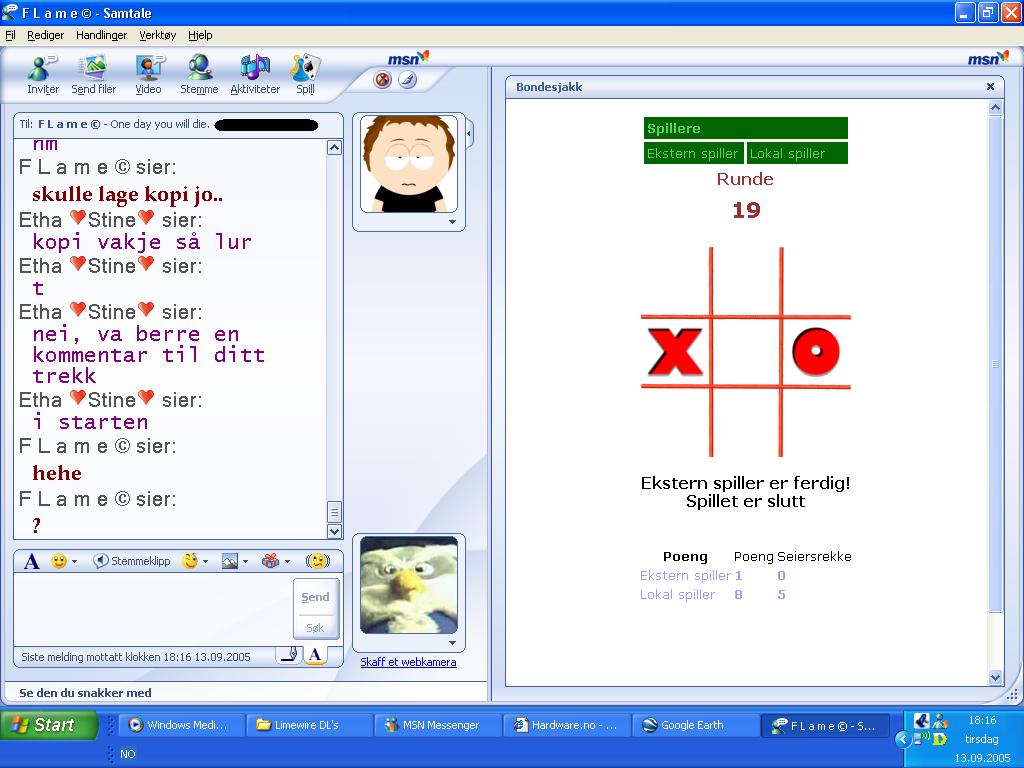This screenshot has width=1024, height=768.
Task: Click the message 'skulle lage kopi jo..'
Action: pos(127,195)
